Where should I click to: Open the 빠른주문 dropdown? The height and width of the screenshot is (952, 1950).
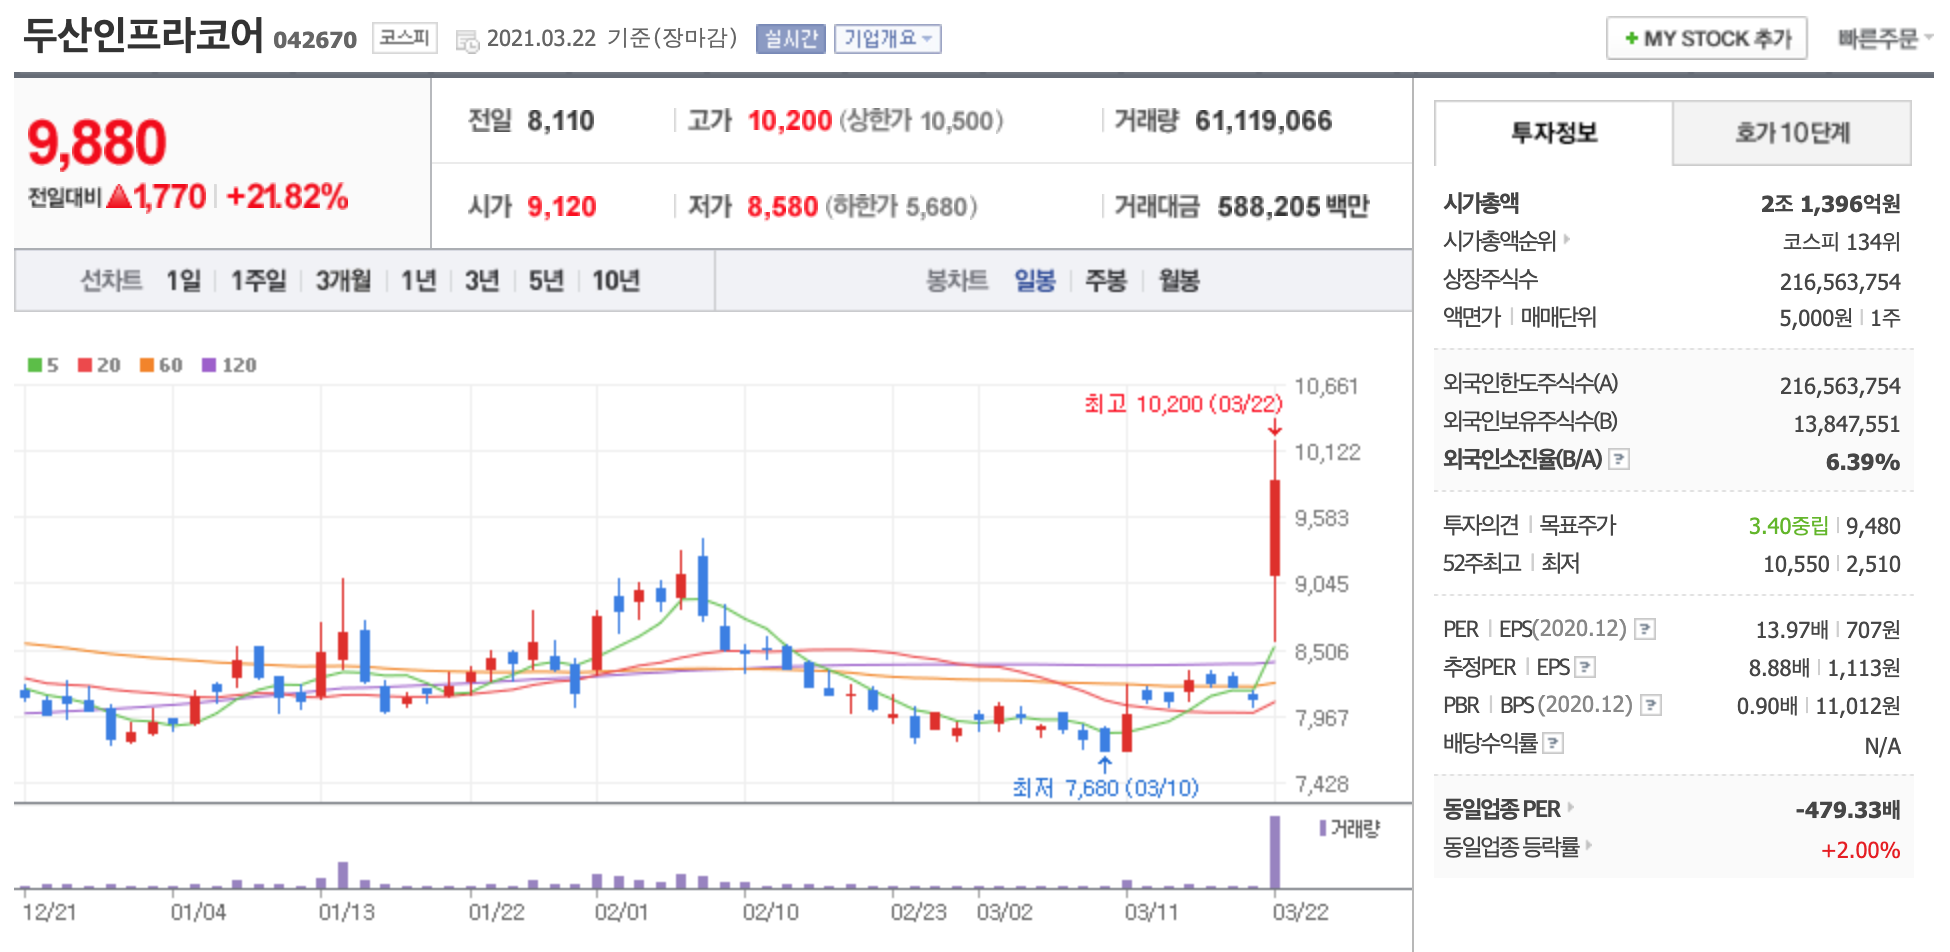(x=1884, y=38)
